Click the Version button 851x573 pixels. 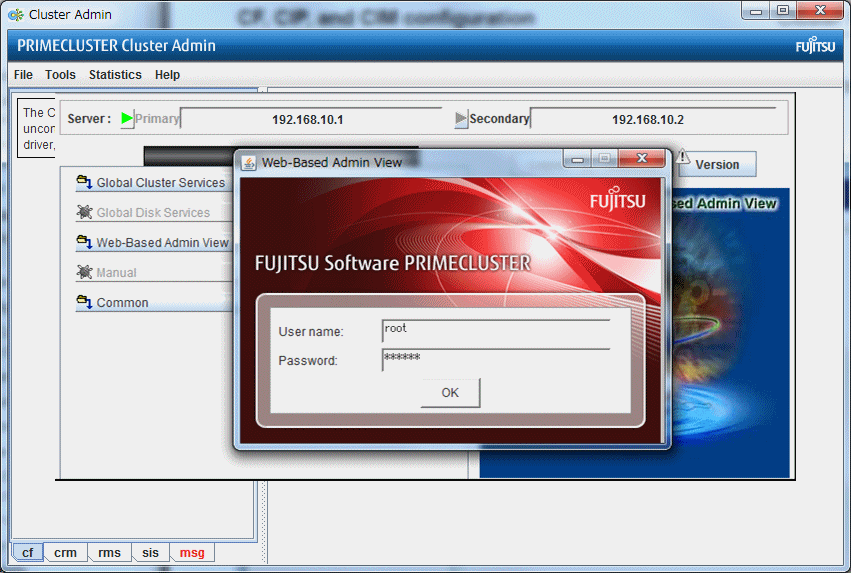[717, 164]
